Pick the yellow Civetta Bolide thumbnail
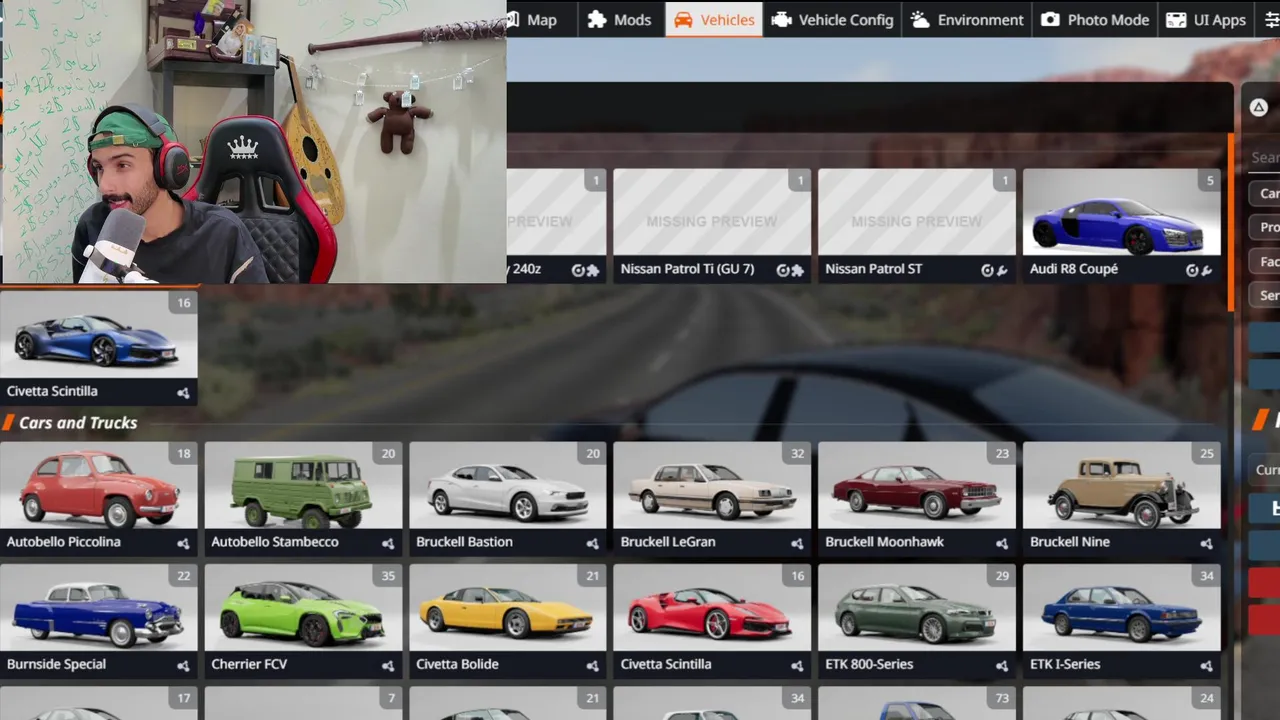Screen dimensions: 1280x720 [x=508, y=608]
